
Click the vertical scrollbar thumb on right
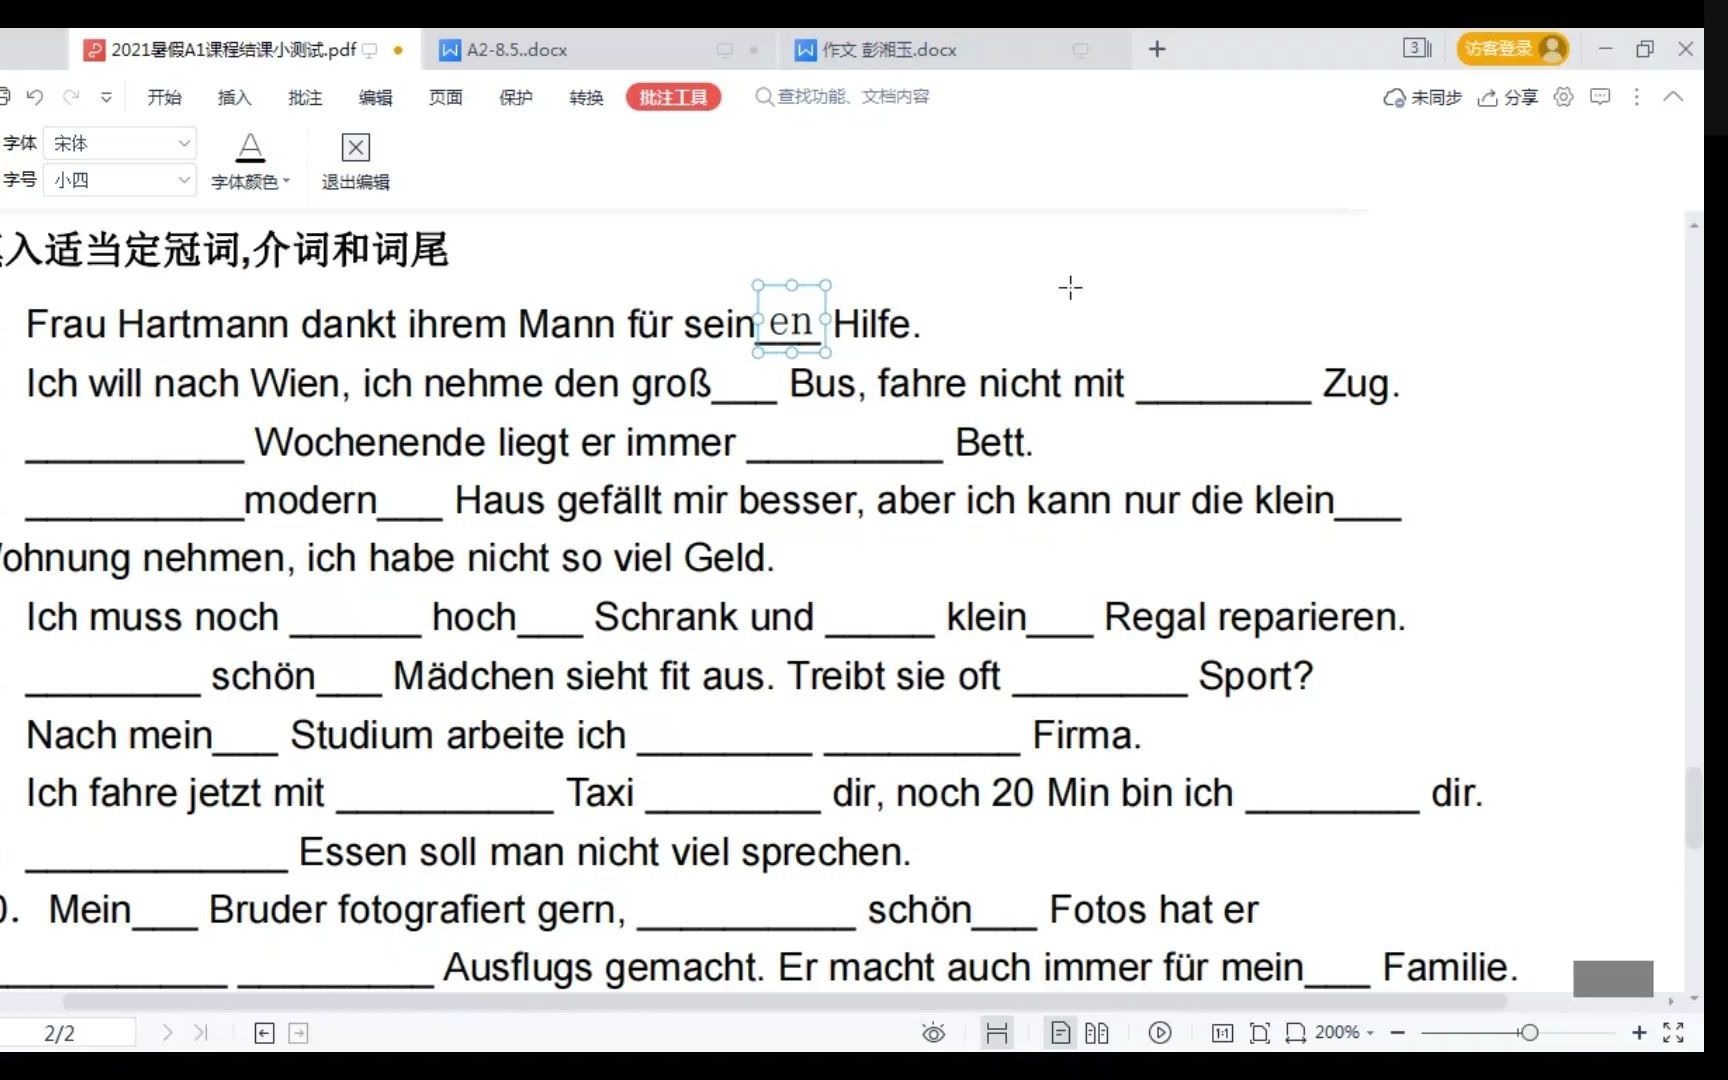tap(1693, 808)
